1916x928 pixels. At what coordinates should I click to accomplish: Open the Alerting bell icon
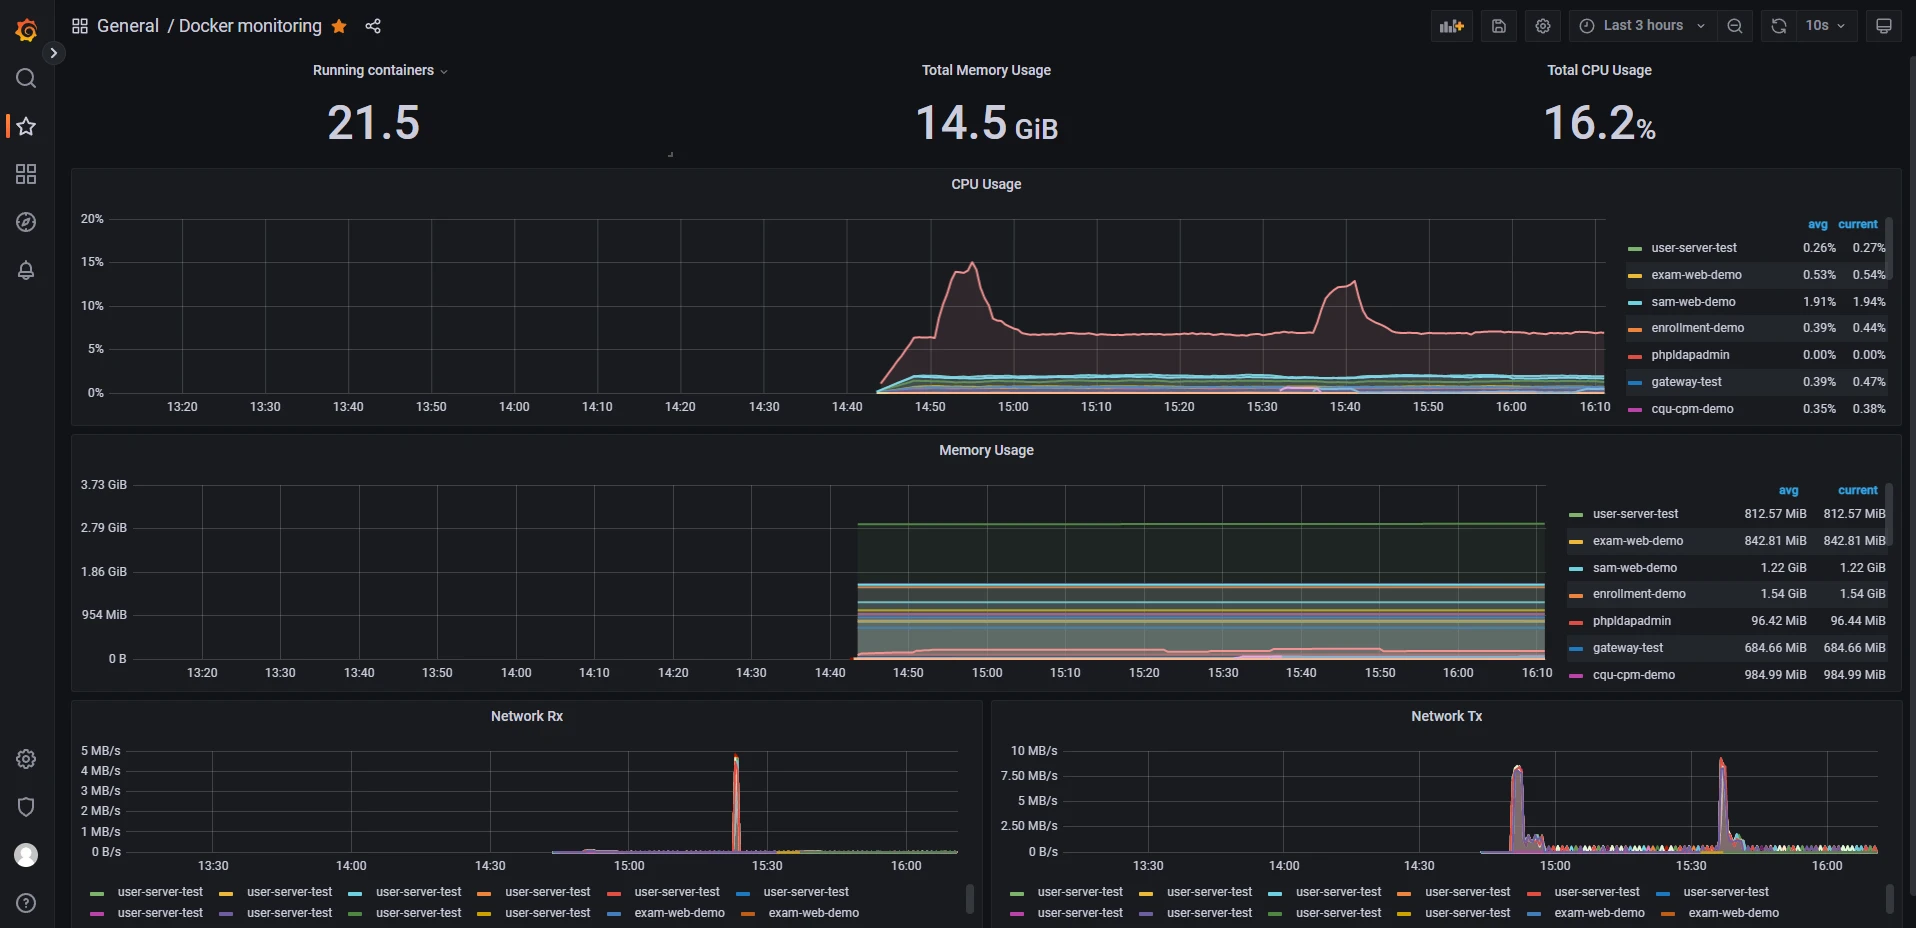point(26,270)
